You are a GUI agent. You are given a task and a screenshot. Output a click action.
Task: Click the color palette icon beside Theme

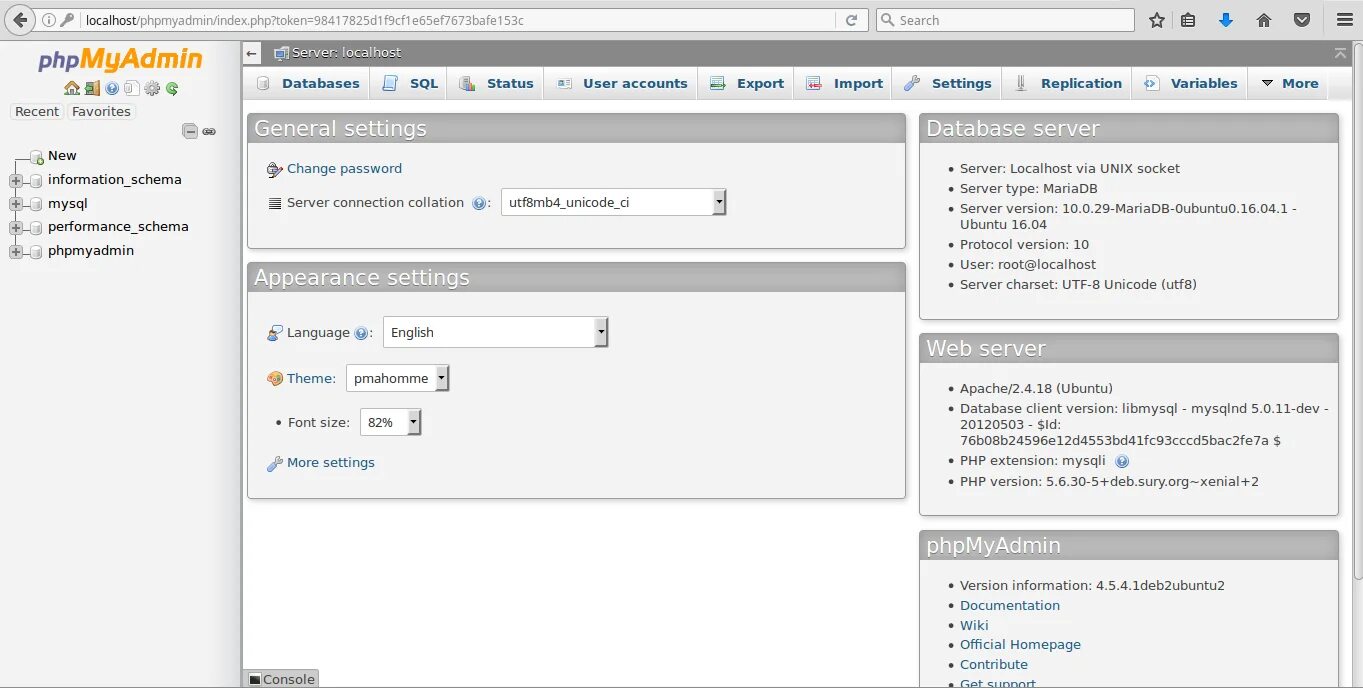click(x=275, y=379)
